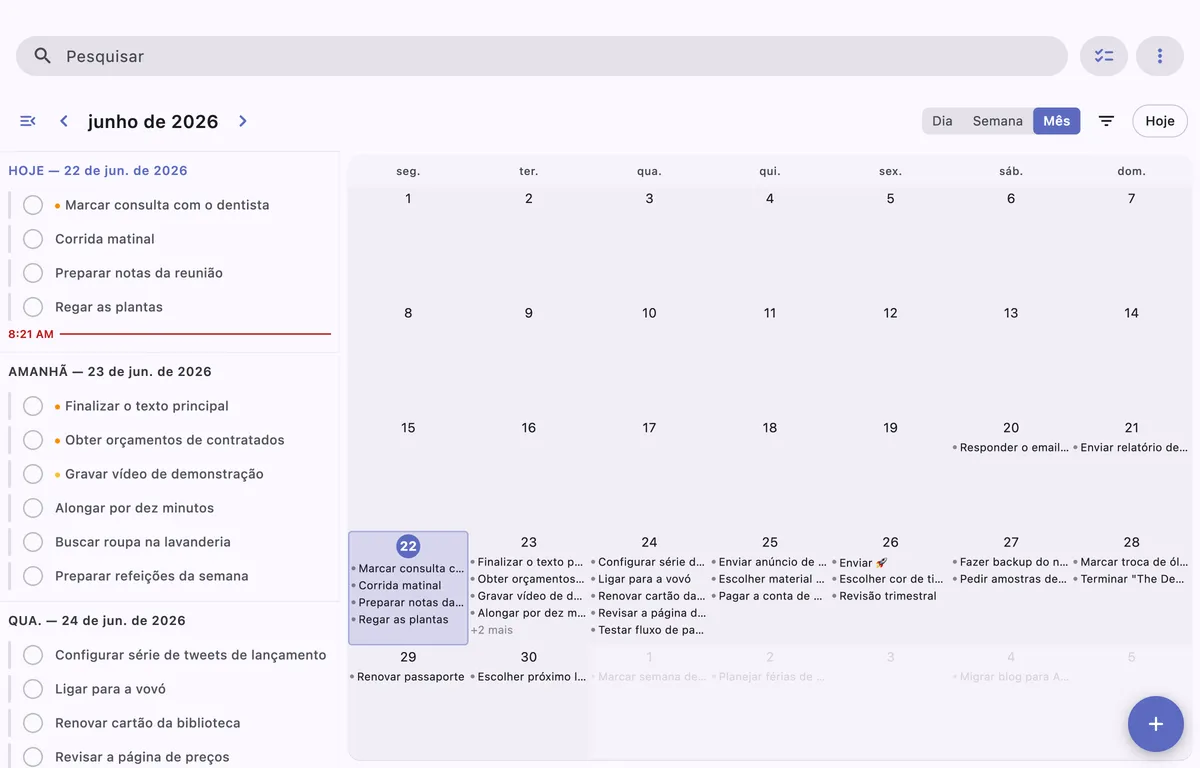Screen dimensions: 1200x768
Task: Open Fazer backup event on day 27
Action: coord(1010,562)
